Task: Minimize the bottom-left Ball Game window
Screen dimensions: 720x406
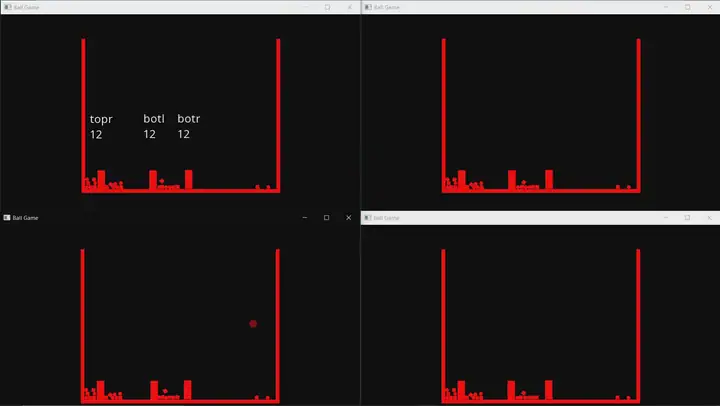Action: [x=304, y=218]
